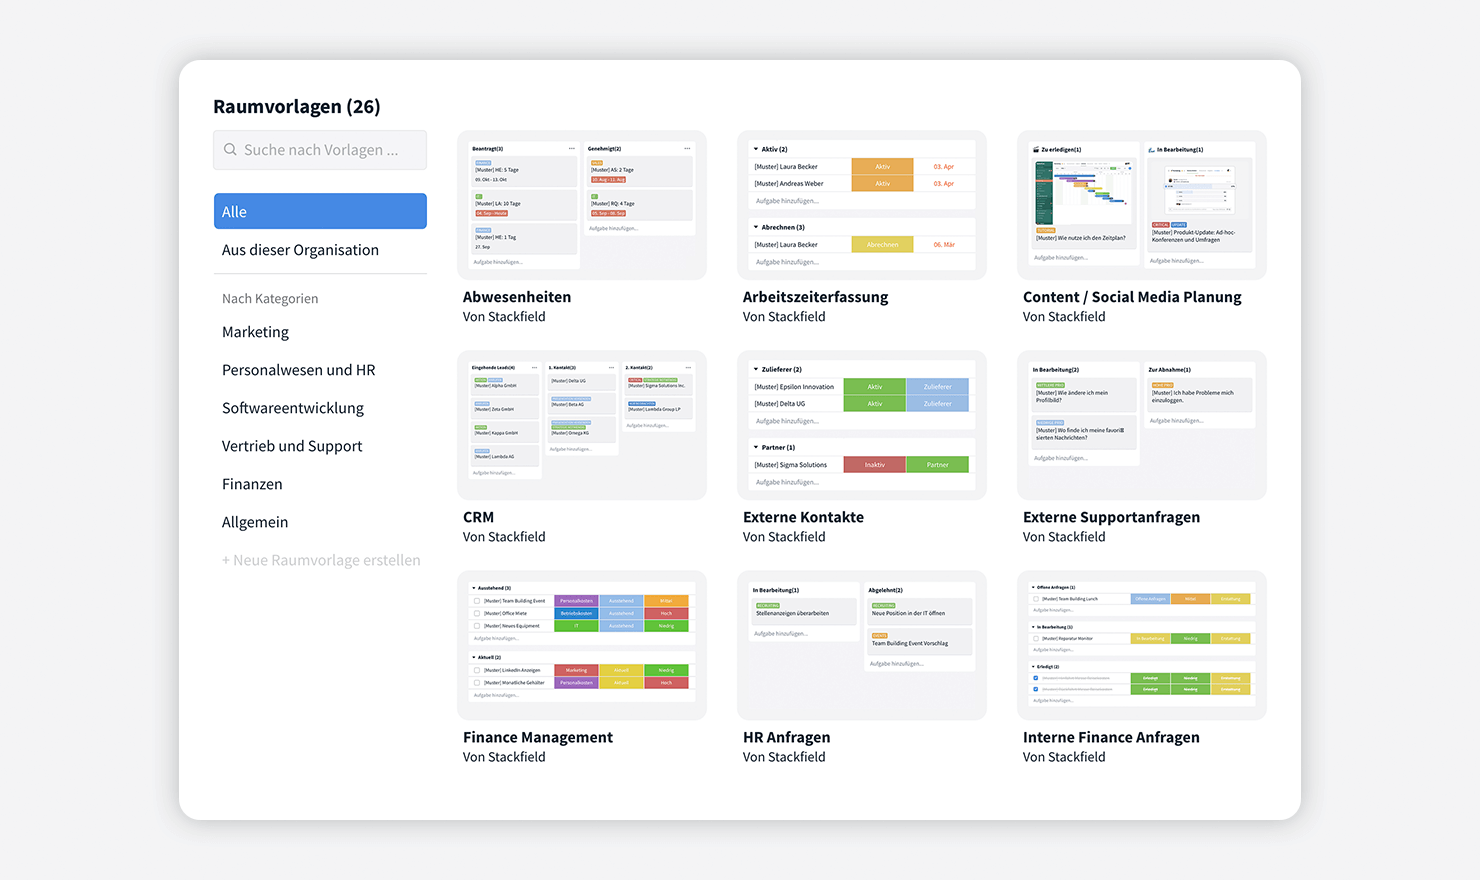Open the Arbeitszeiterfassung preview thumbnail
1480x880 pixels.
862,205
